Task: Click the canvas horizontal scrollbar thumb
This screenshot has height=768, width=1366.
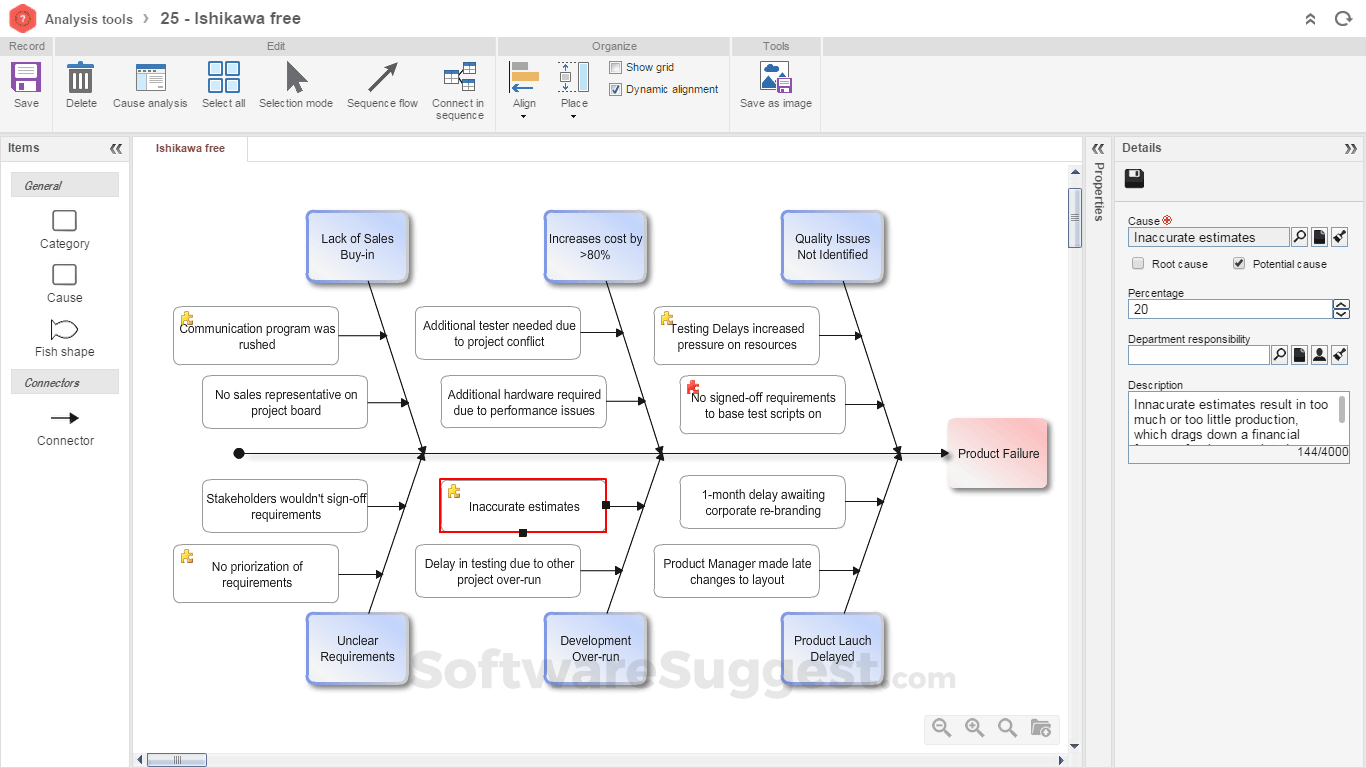Action: click(177, 760)
